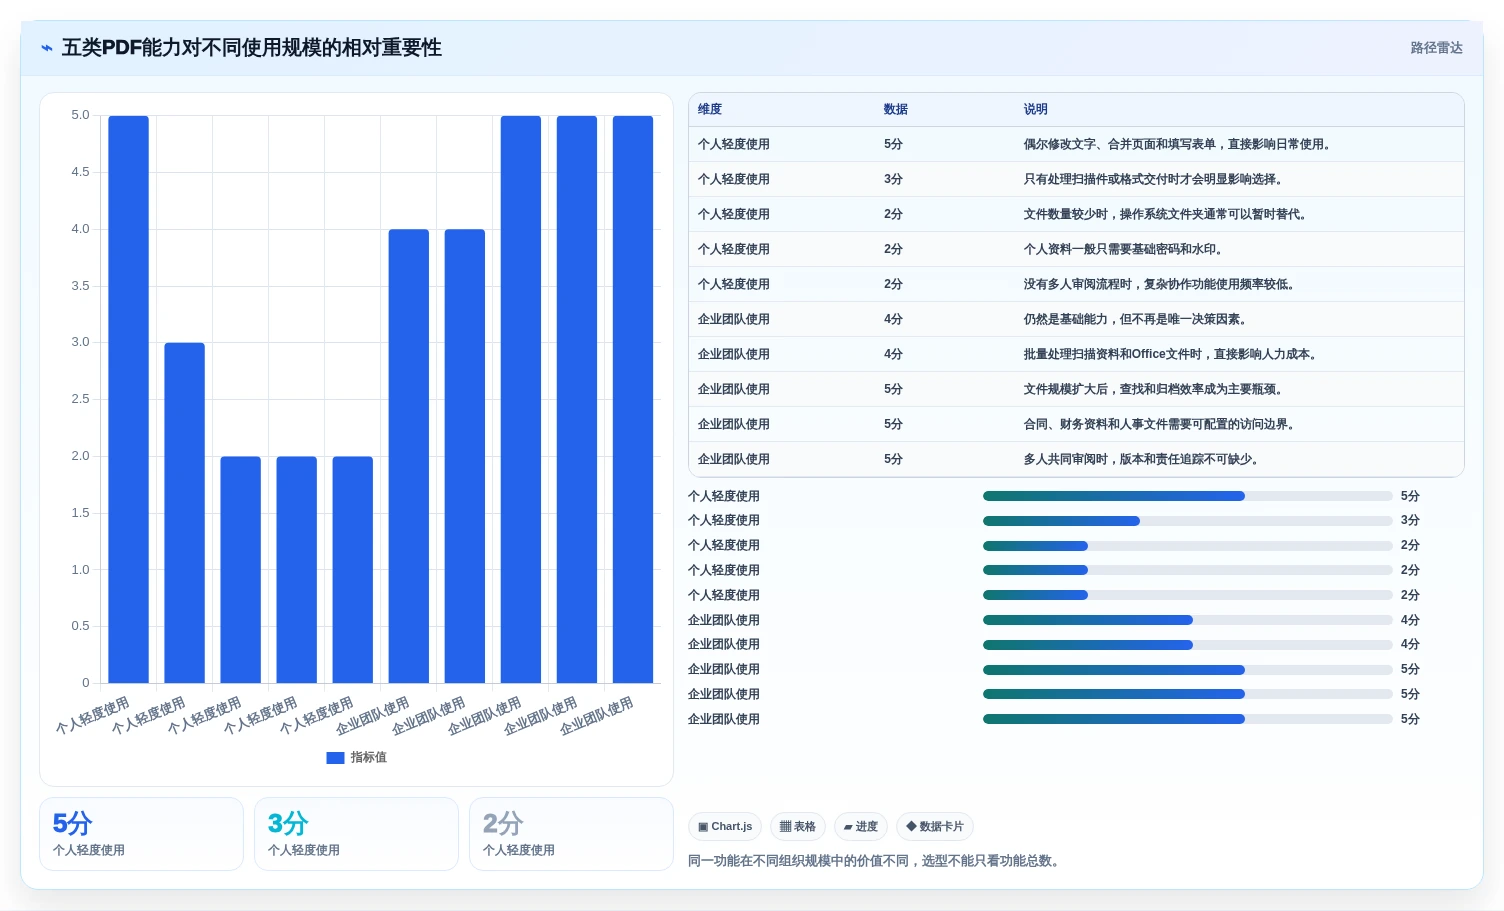The width and height of the screenshot is (1504, 911).
Task: Open the 3分 个人轻度使用 summary card
Action: click(x=356, y=834)
